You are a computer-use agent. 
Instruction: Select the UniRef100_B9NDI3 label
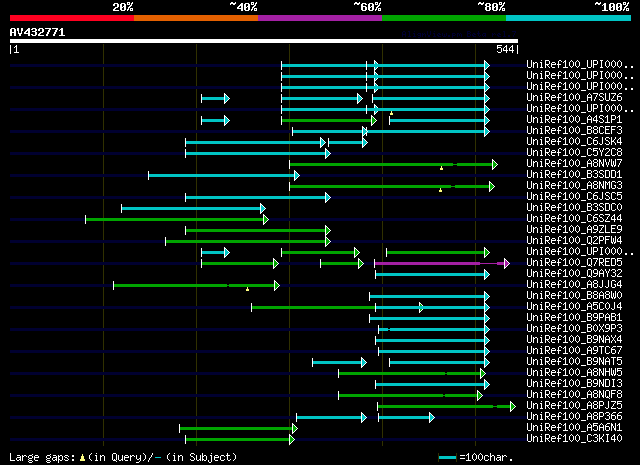574,384
